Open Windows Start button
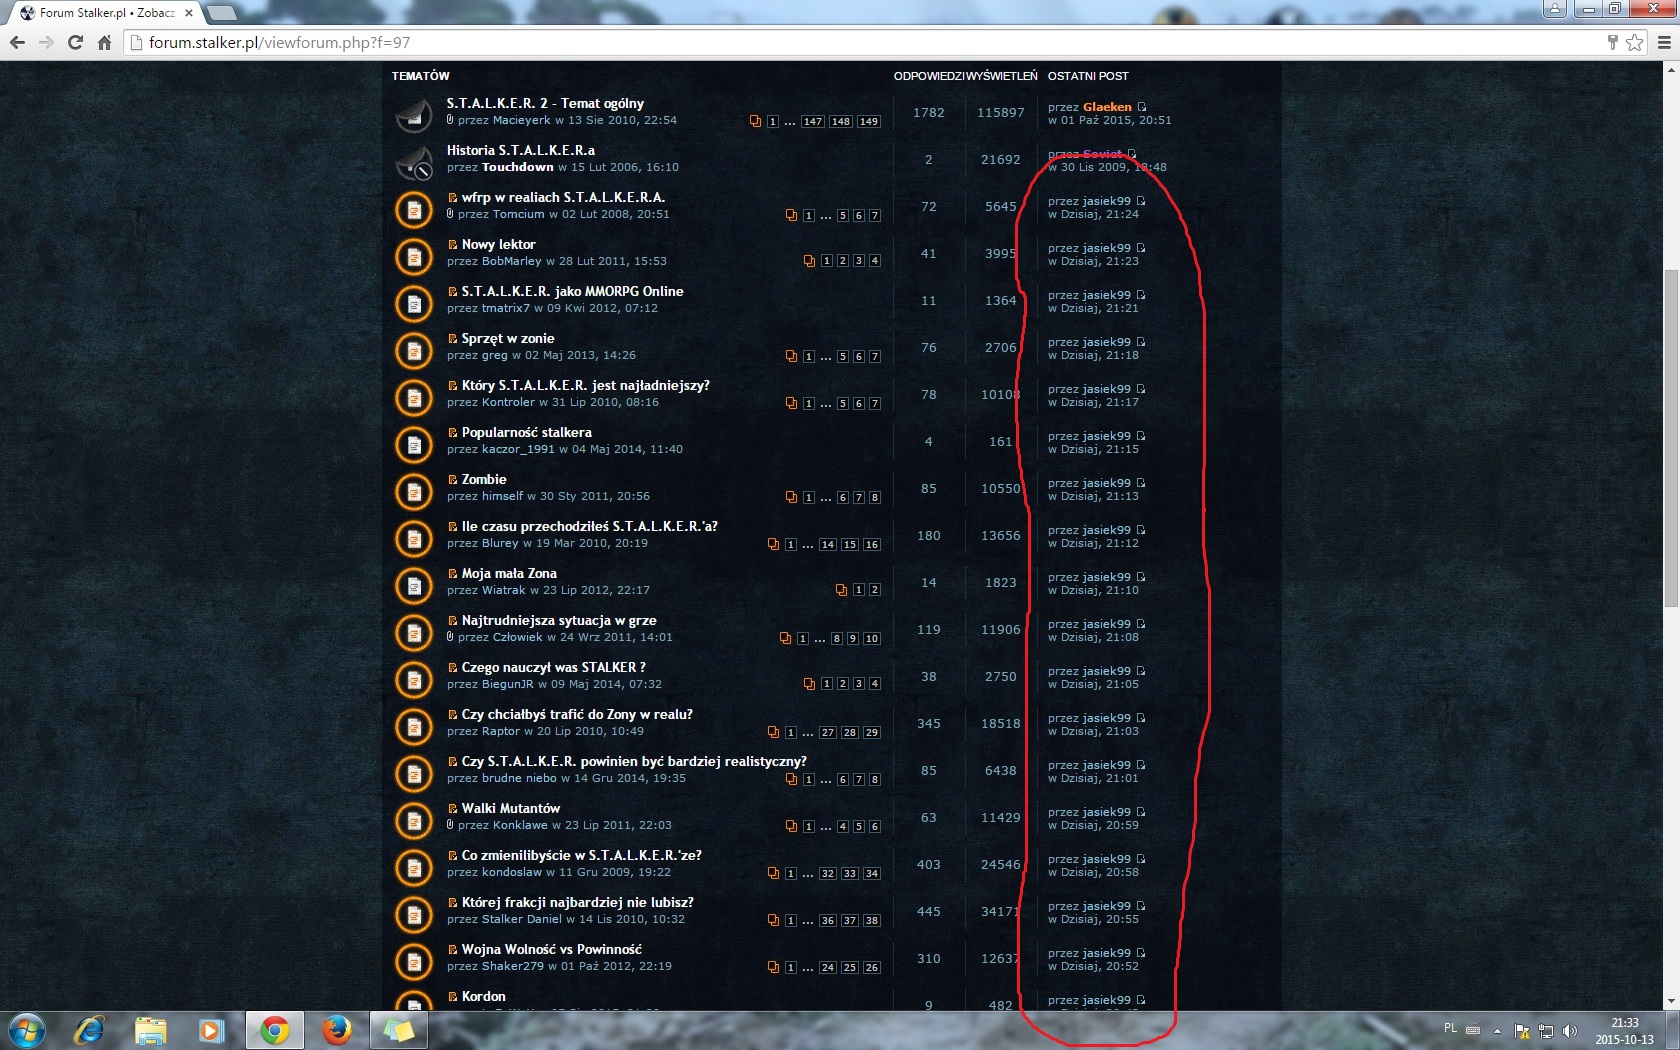The image size is (1680, 1050). click(26, 1030)
